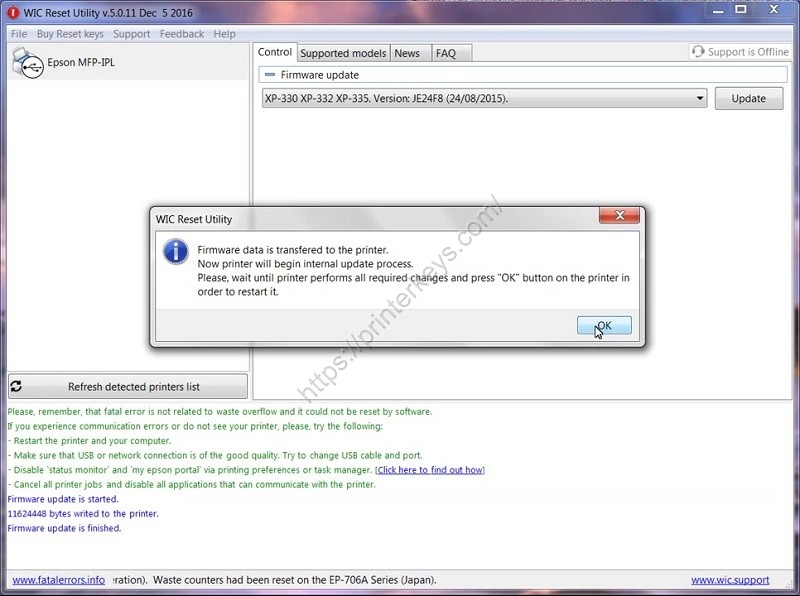Click the refresh icon on the refresh button
This screenshot has height=596, width=800.
(x=14, y=386)
